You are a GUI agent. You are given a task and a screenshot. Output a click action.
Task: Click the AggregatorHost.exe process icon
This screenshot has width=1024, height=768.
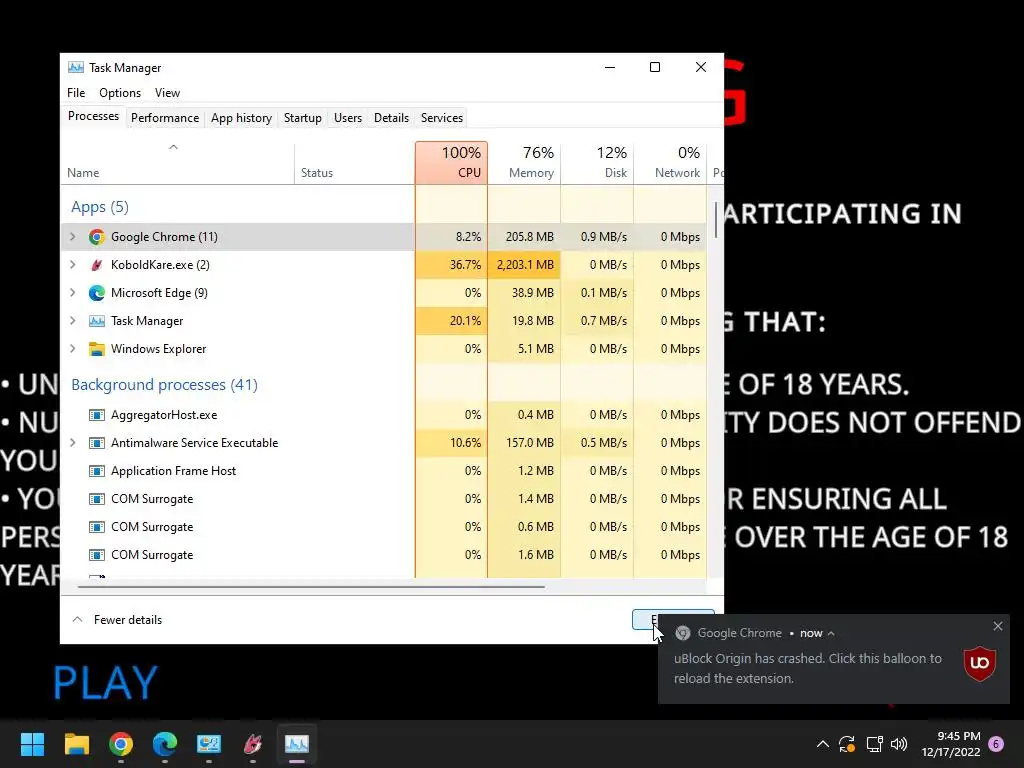coord(97,415)
